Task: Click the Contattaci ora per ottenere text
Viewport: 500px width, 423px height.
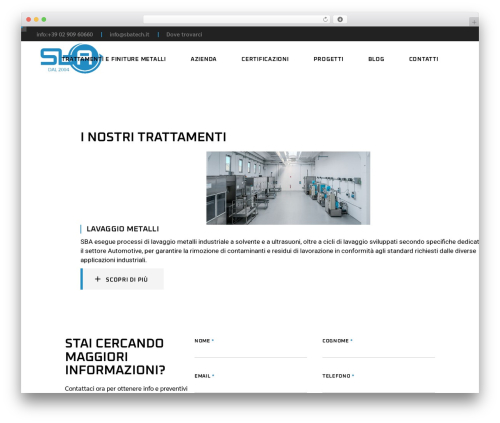Action: 126,389
